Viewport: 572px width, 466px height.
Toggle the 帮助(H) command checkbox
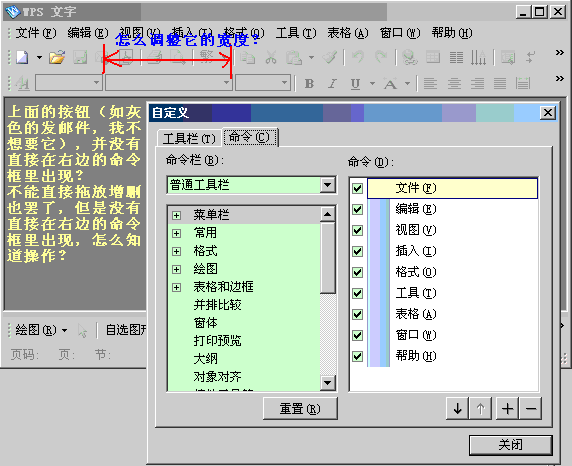[x=358, y=356]
